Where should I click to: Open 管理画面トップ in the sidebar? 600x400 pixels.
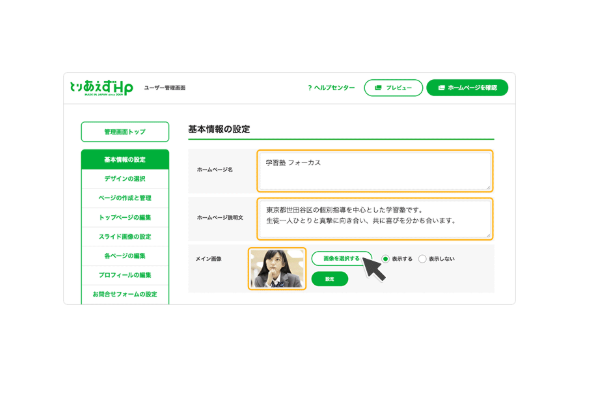coord(125,131)
